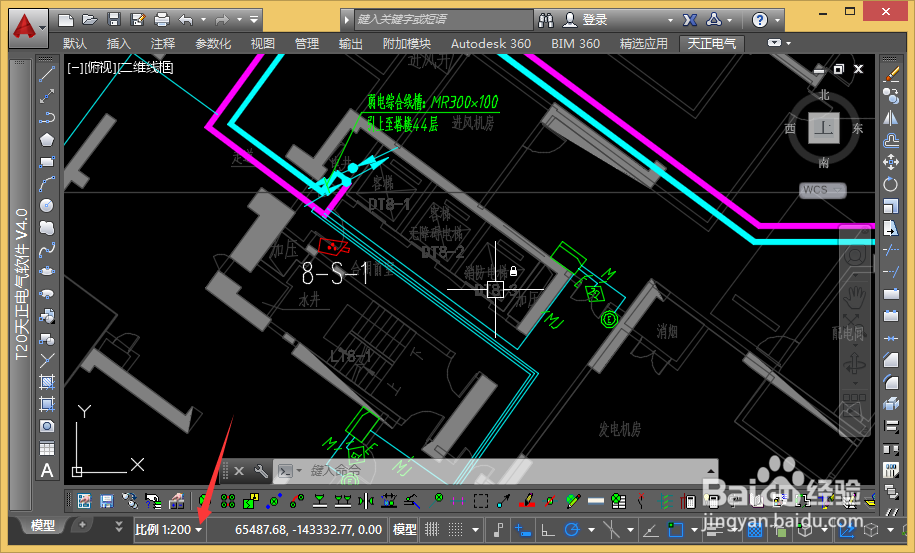Select the Move tool
The height and width of the screenshot is (553, 915).
click(x=891, y=162)
